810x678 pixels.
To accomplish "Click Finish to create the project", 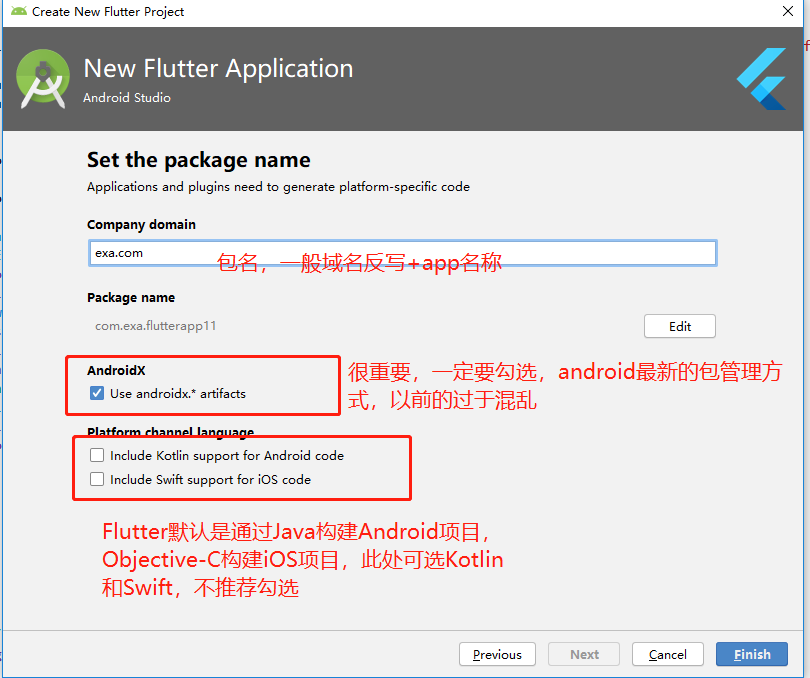I will pos(752,655).
